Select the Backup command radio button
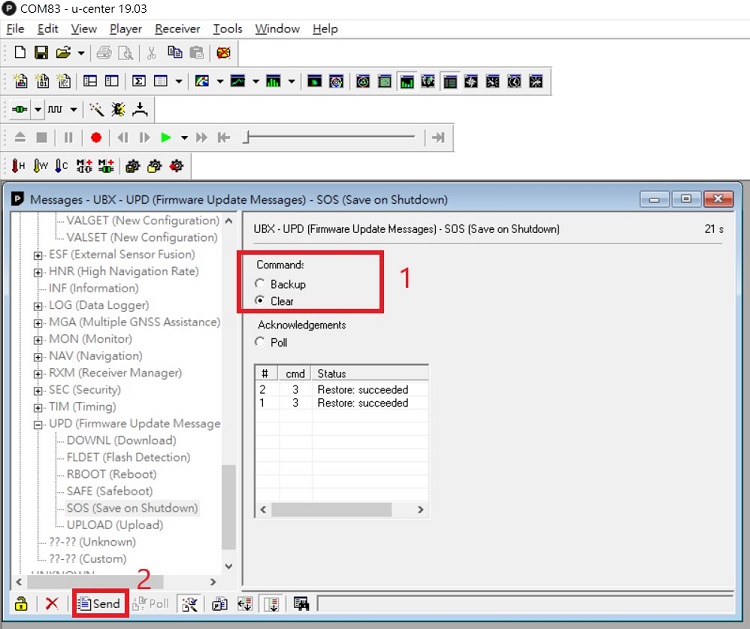This screenshot has height=629, width=750. pyautogui.click(x=260, y=284)
